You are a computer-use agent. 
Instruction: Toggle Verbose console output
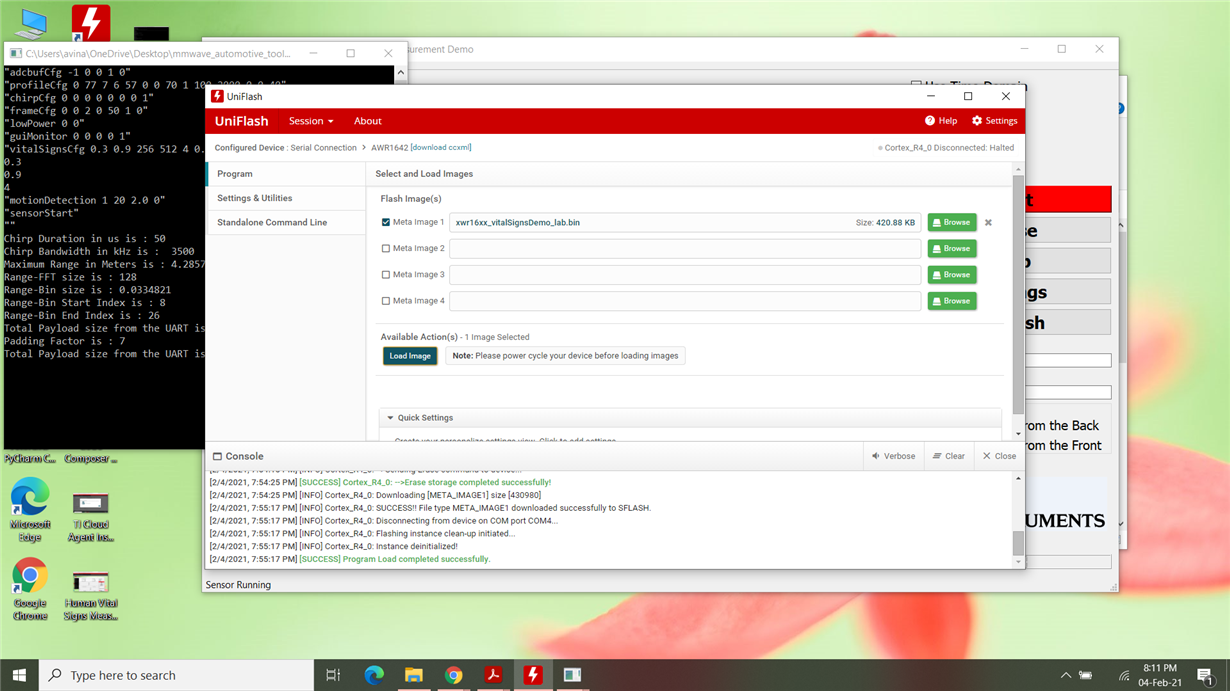pos(893,456)
